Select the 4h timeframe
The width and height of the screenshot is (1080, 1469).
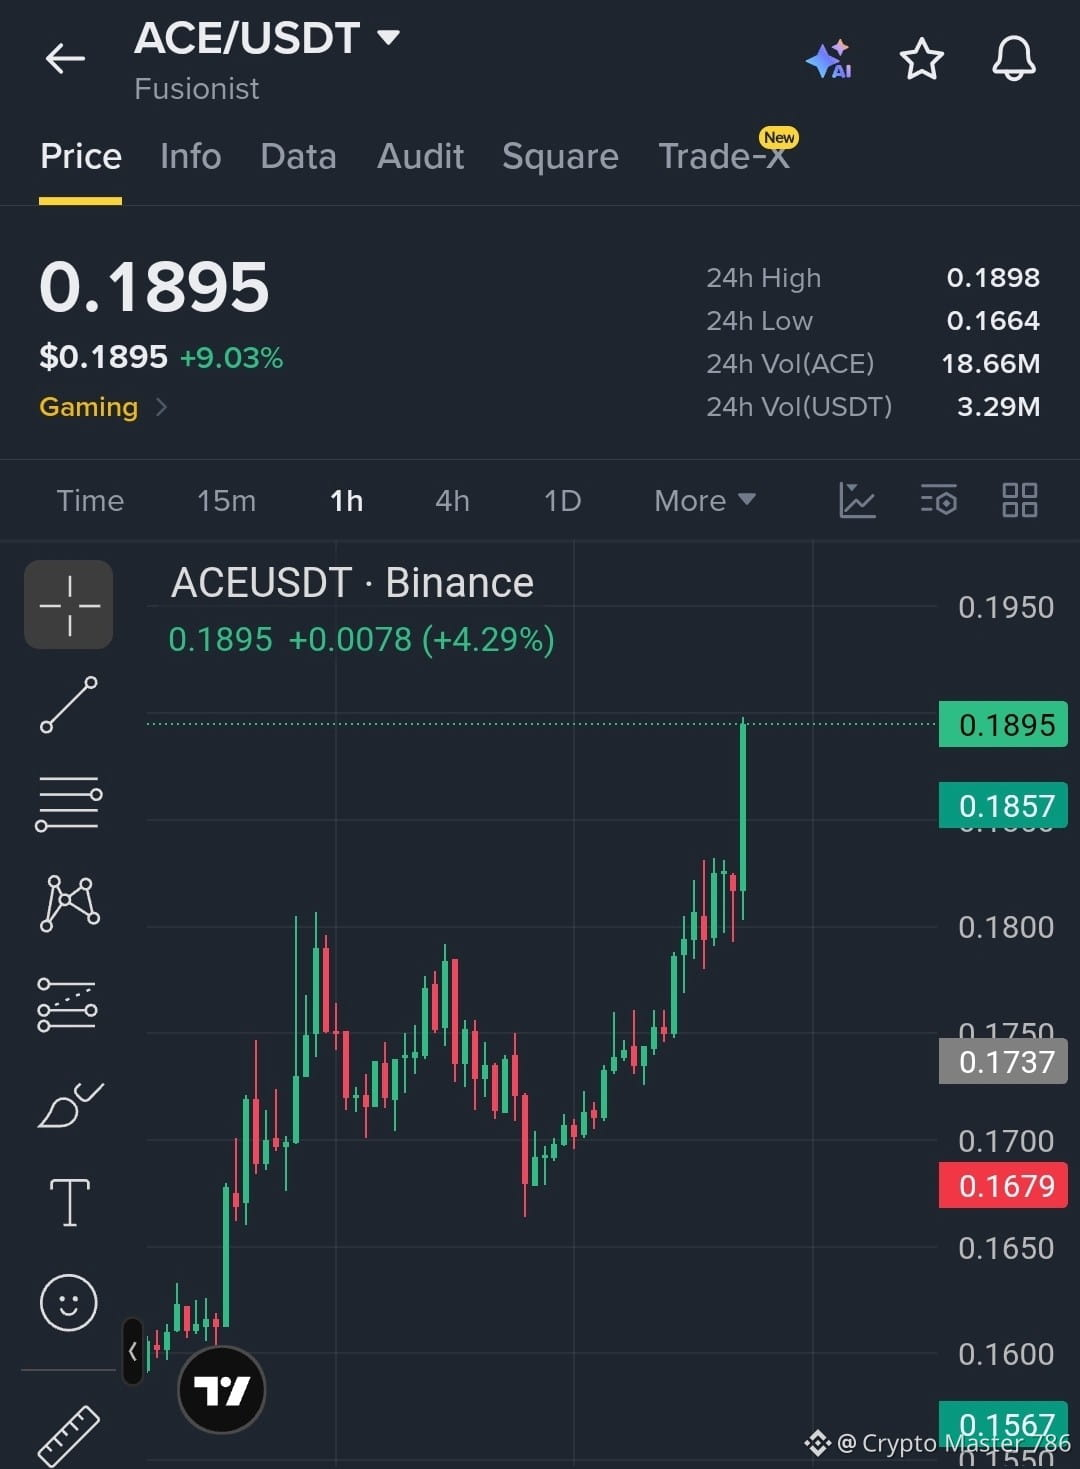click(x=452, y=500)
